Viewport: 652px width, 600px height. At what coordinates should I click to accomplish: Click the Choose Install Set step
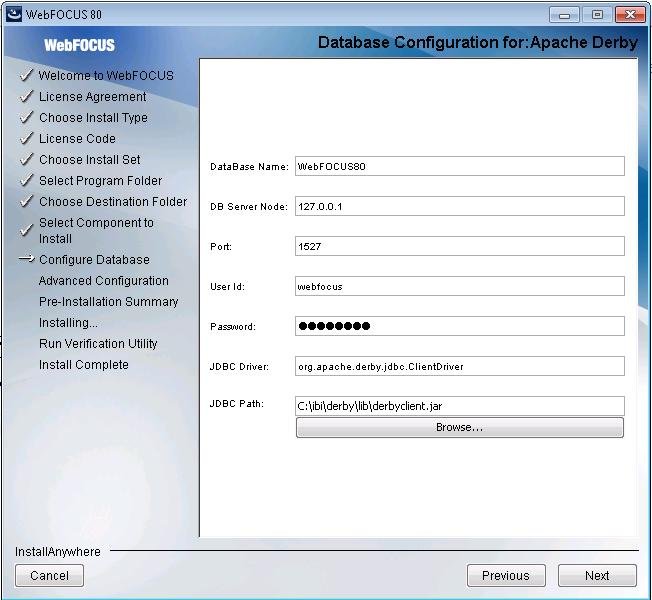tap(89, 159)
